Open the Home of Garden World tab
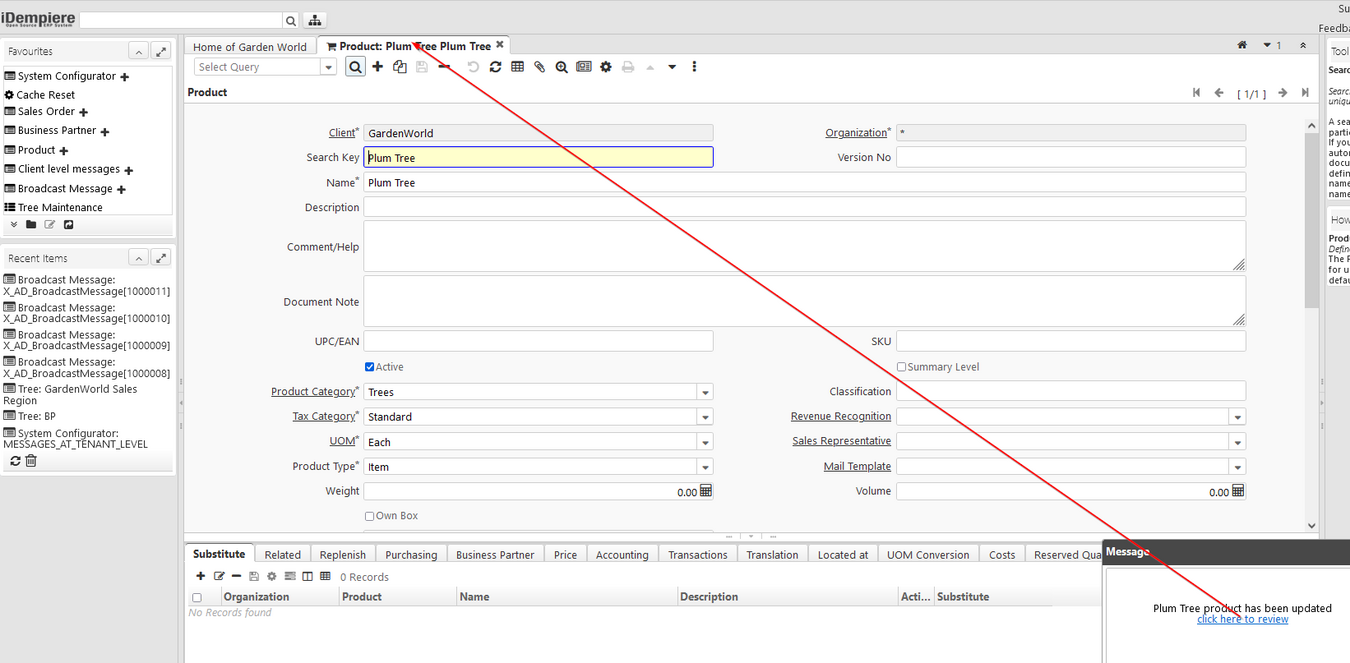This screenshot has width=1350, height=663. (249, 46)
